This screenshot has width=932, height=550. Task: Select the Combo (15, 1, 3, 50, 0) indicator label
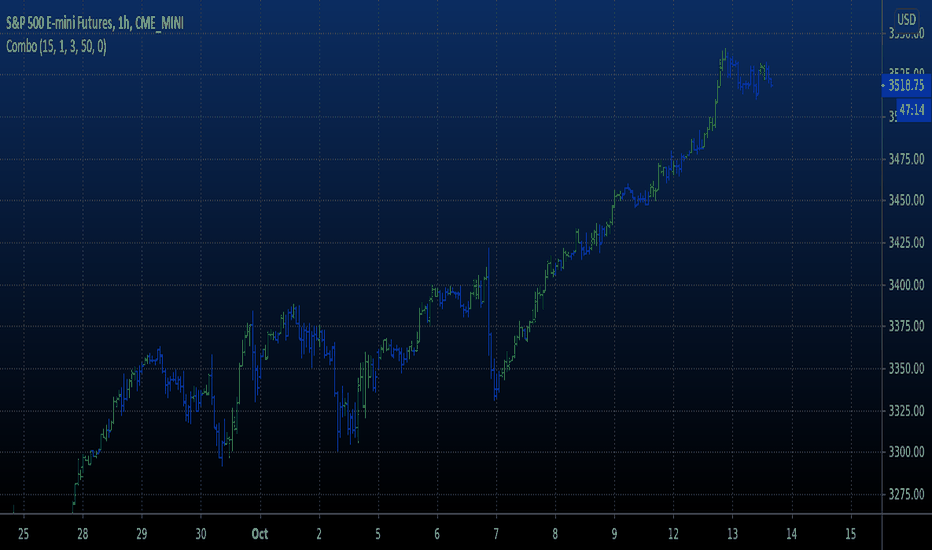[56, 46]
